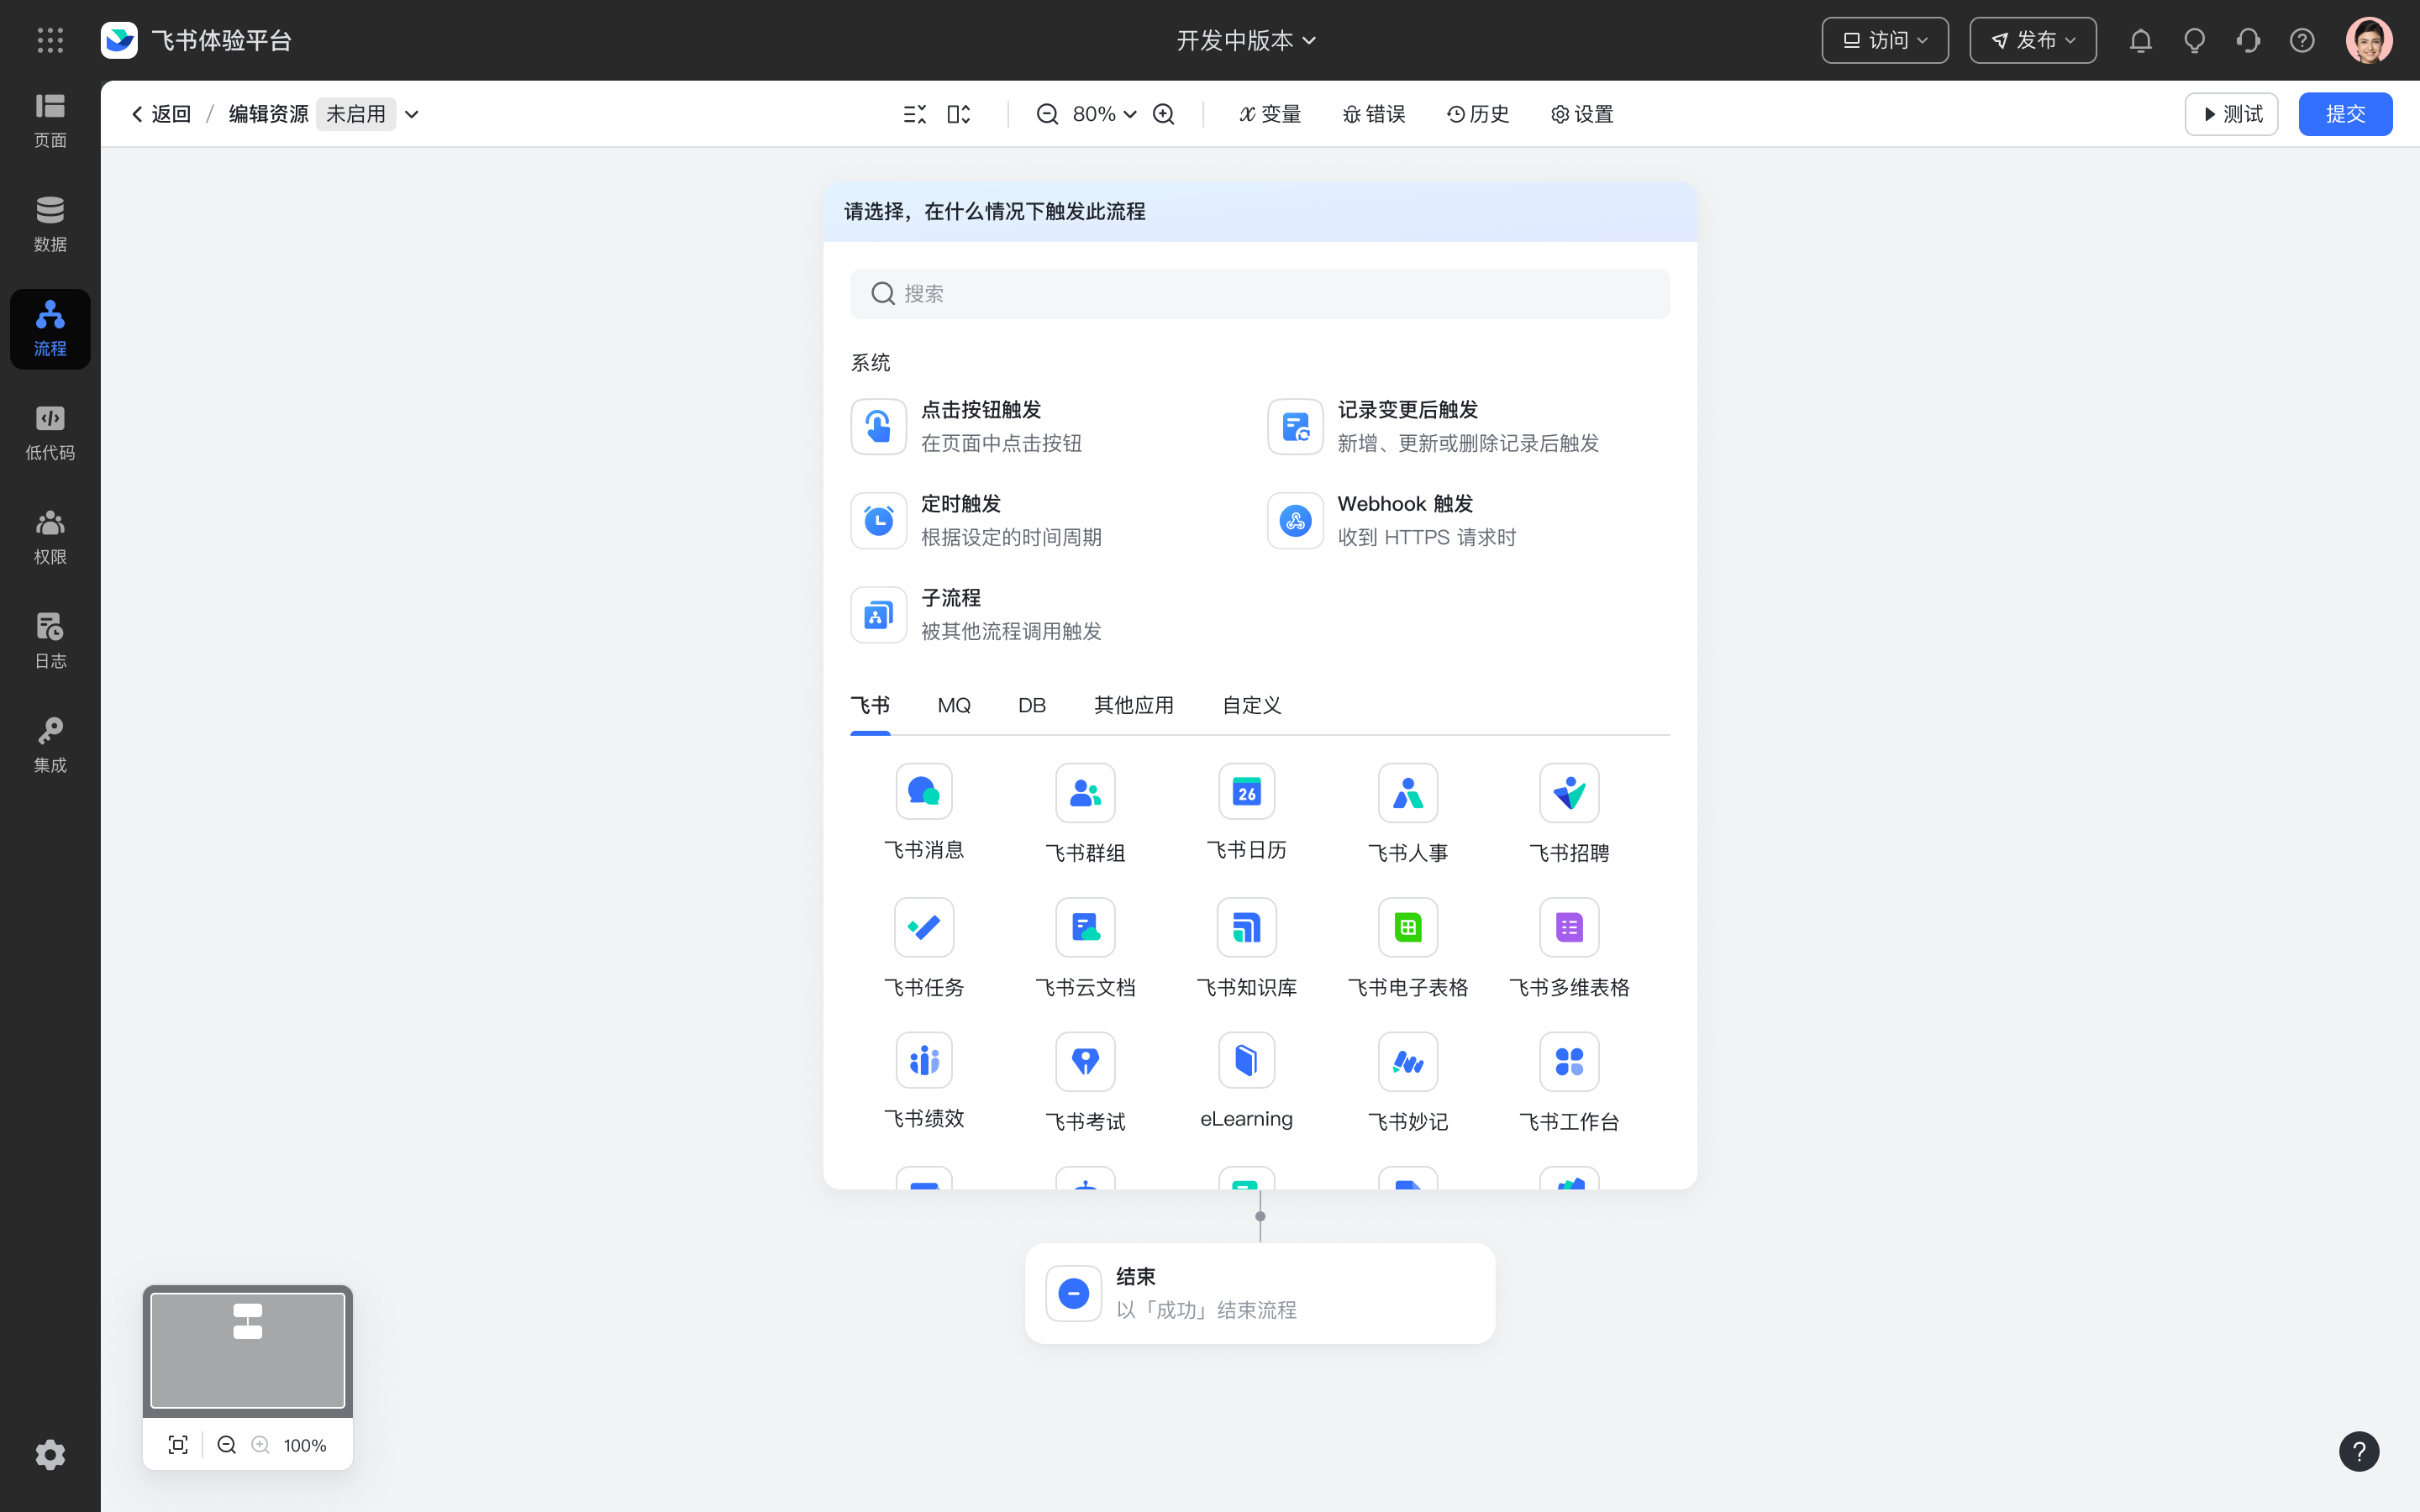
Task: Choose the 飞书多维表格 trigger
Action: click(x=1569, y=948)
